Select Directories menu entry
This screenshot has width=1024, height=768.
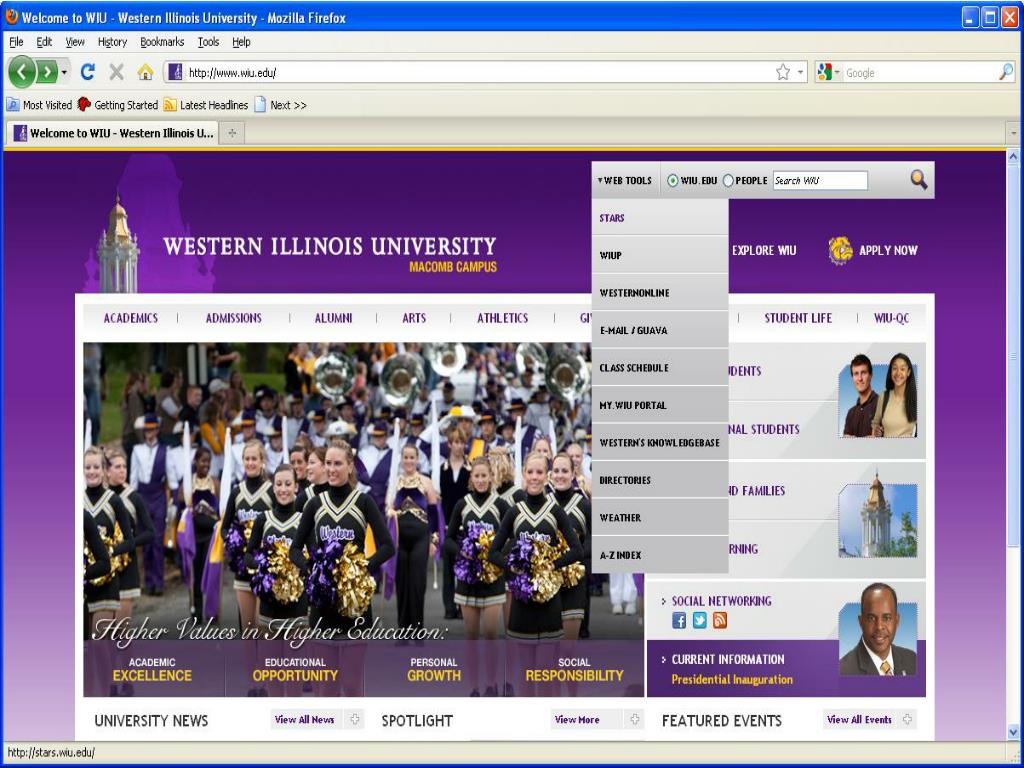660,480
